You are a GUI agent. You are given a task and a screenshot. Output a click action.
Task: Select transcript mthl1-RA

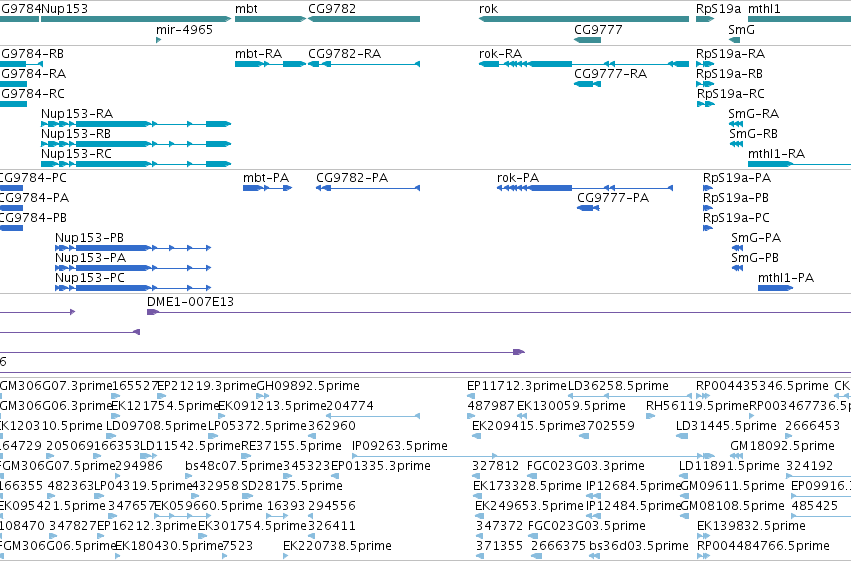(799, 164)
